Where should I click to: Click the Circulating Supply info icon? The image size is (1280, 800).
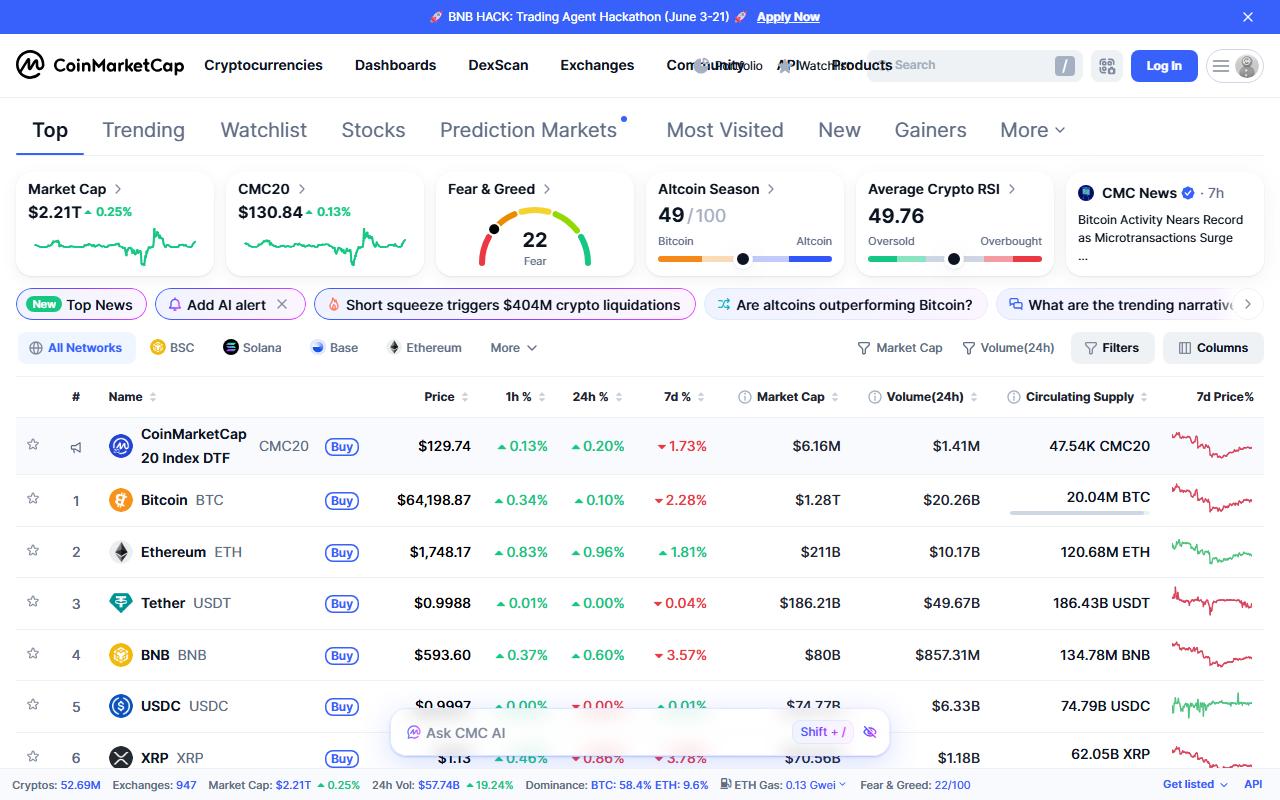[x=1013, y=397]
